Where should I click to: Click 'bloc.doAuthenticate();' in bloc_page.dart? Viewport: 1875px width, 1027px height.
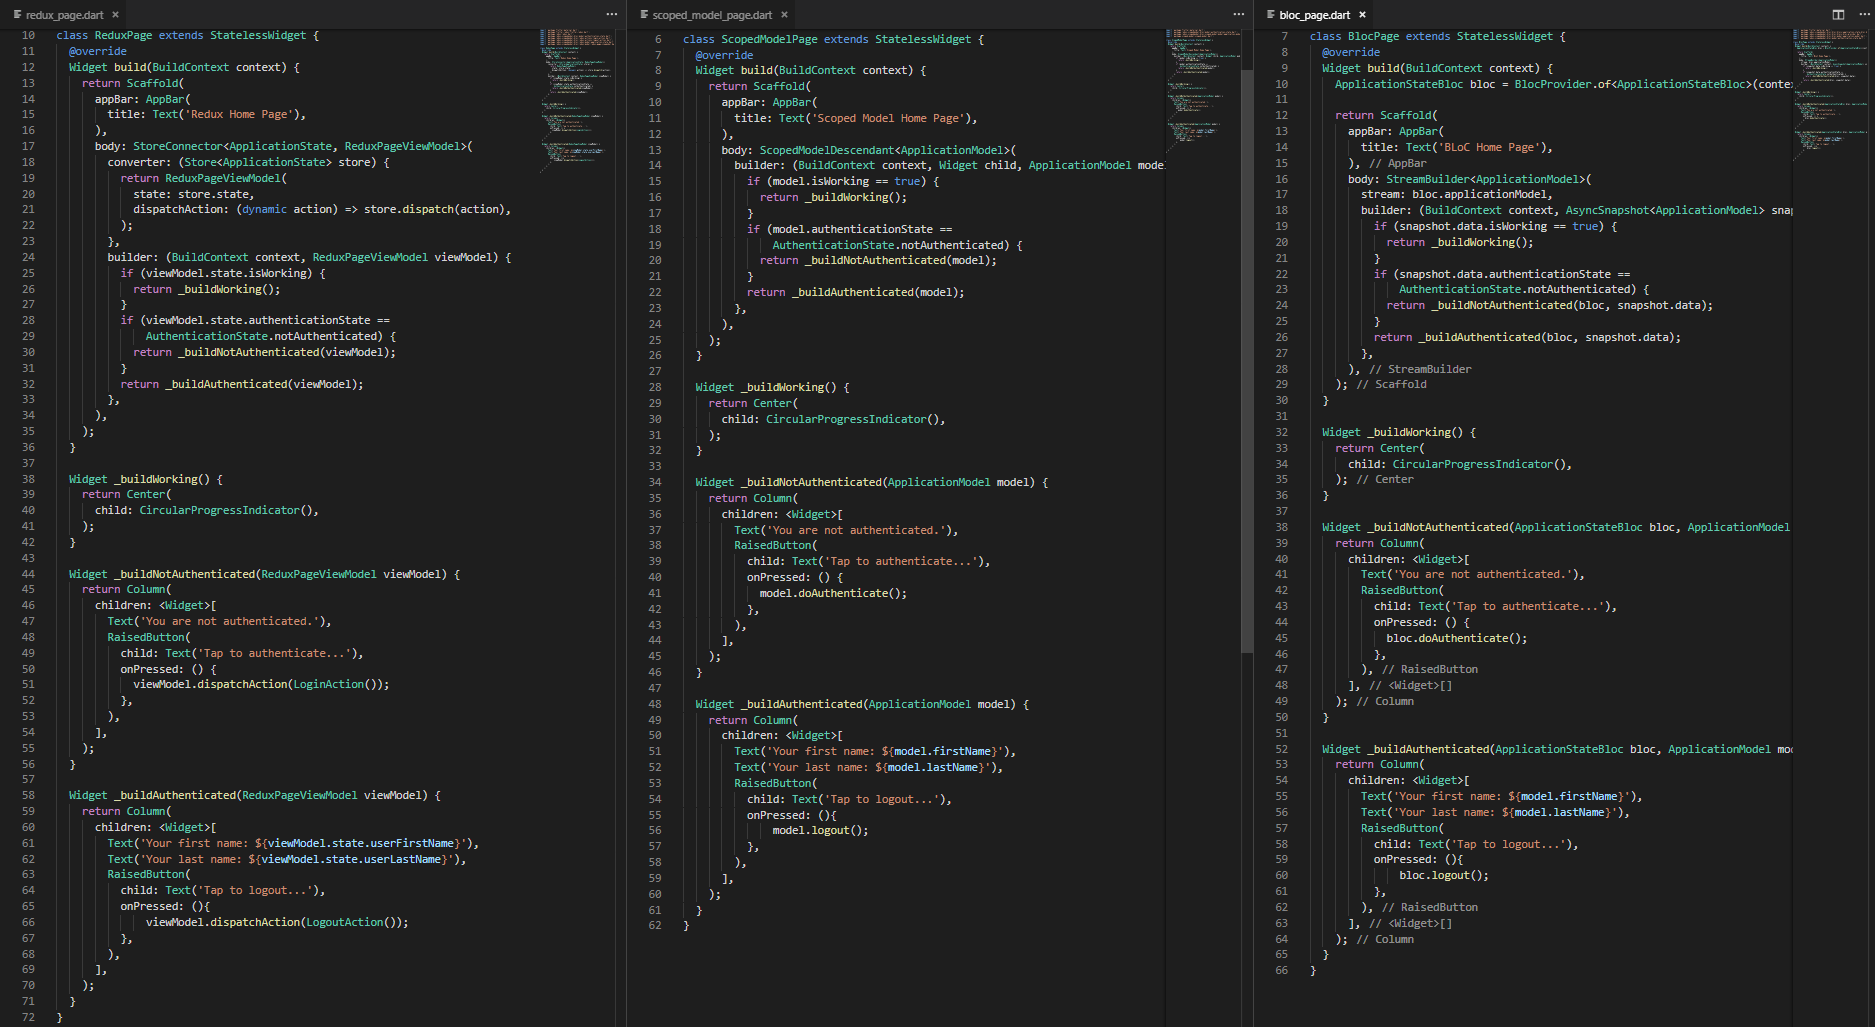tap(1457, 638)
